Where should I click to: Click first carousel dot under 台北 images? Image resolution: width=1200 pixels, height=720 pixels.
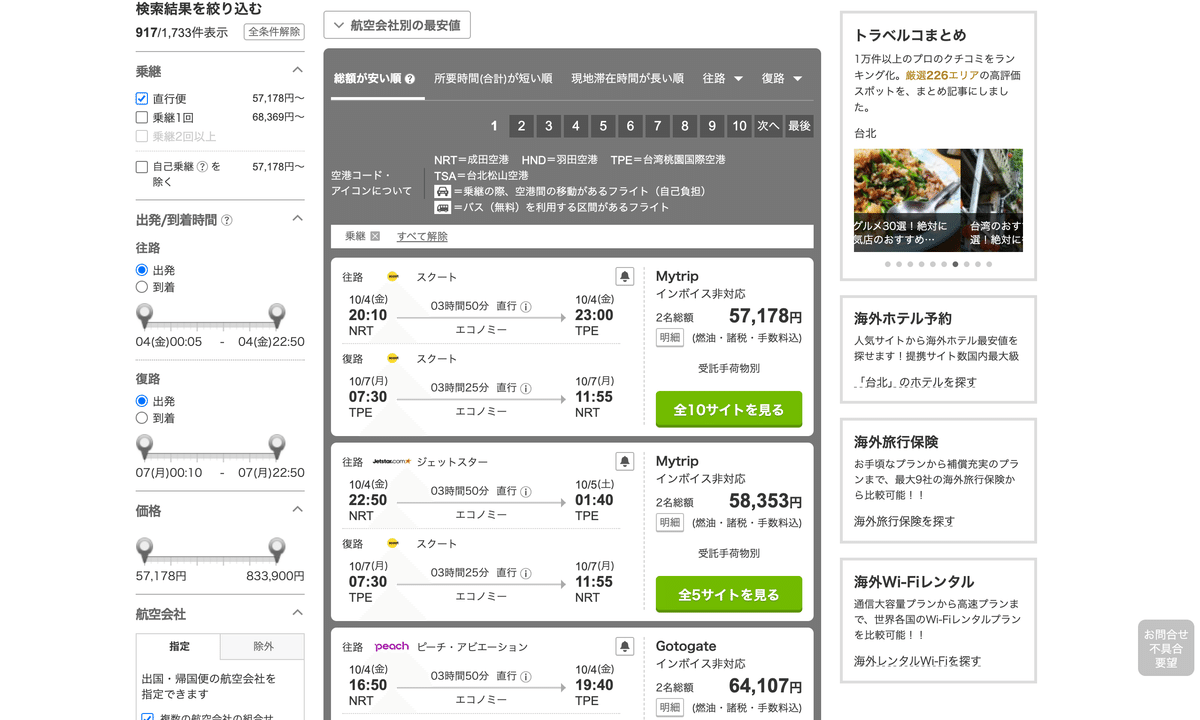click(888, 265)
